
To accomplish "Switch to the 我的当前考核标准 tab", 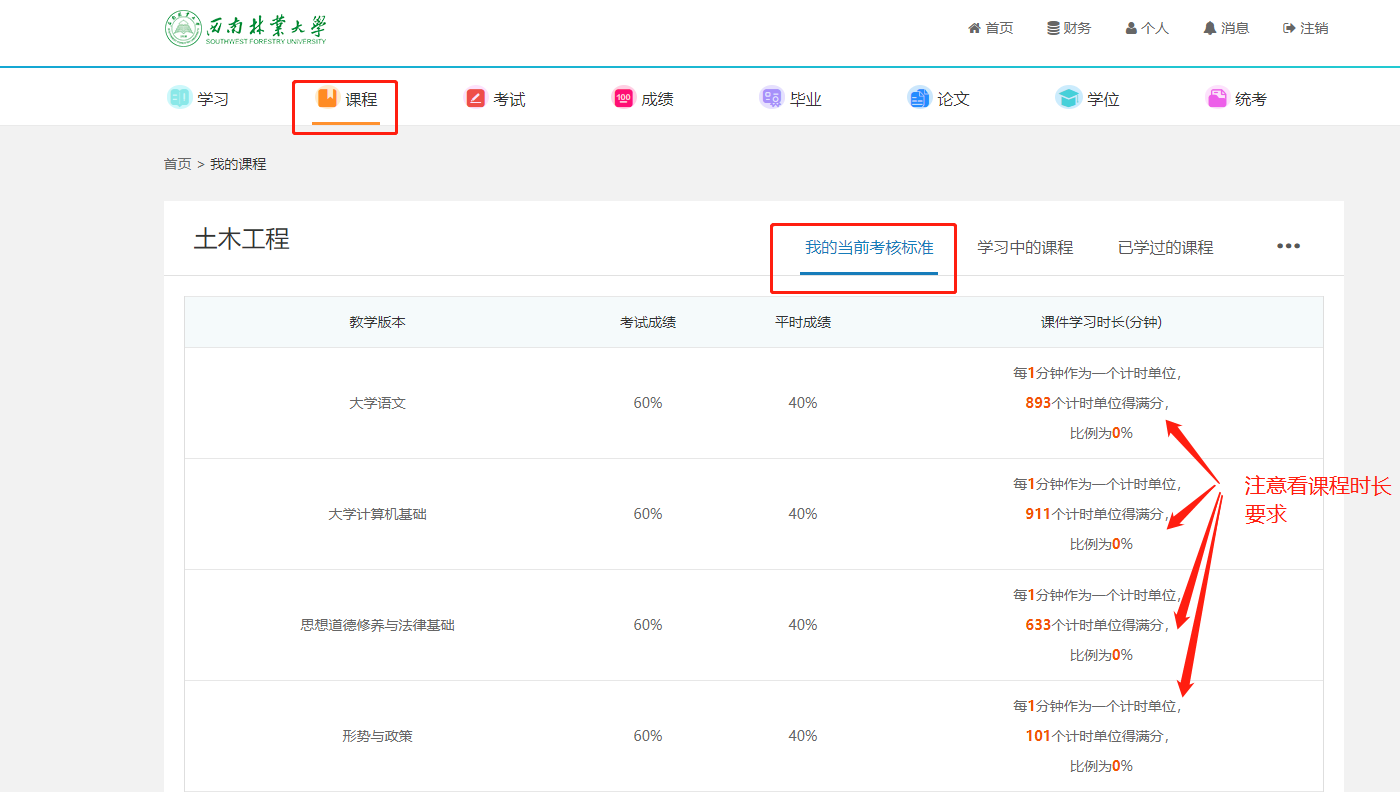I will click(869, 247).
